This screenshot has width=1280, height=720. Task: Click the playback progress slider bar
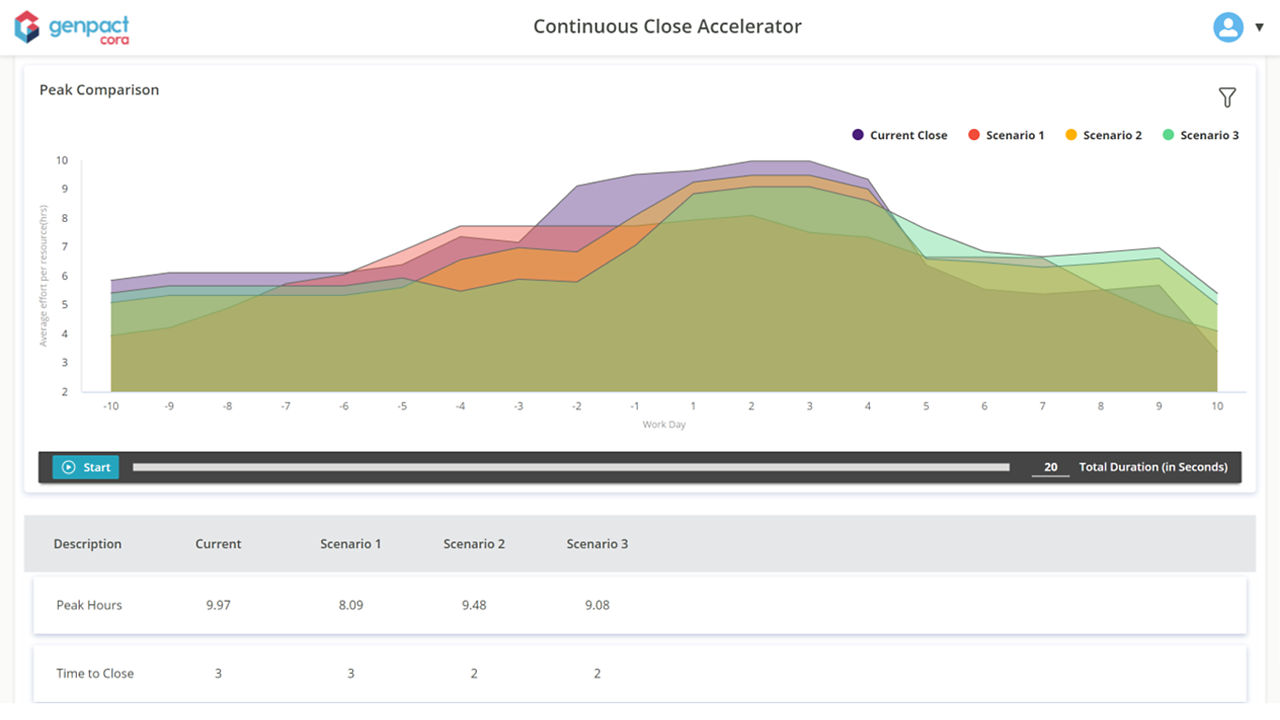(x=570, y=467)
